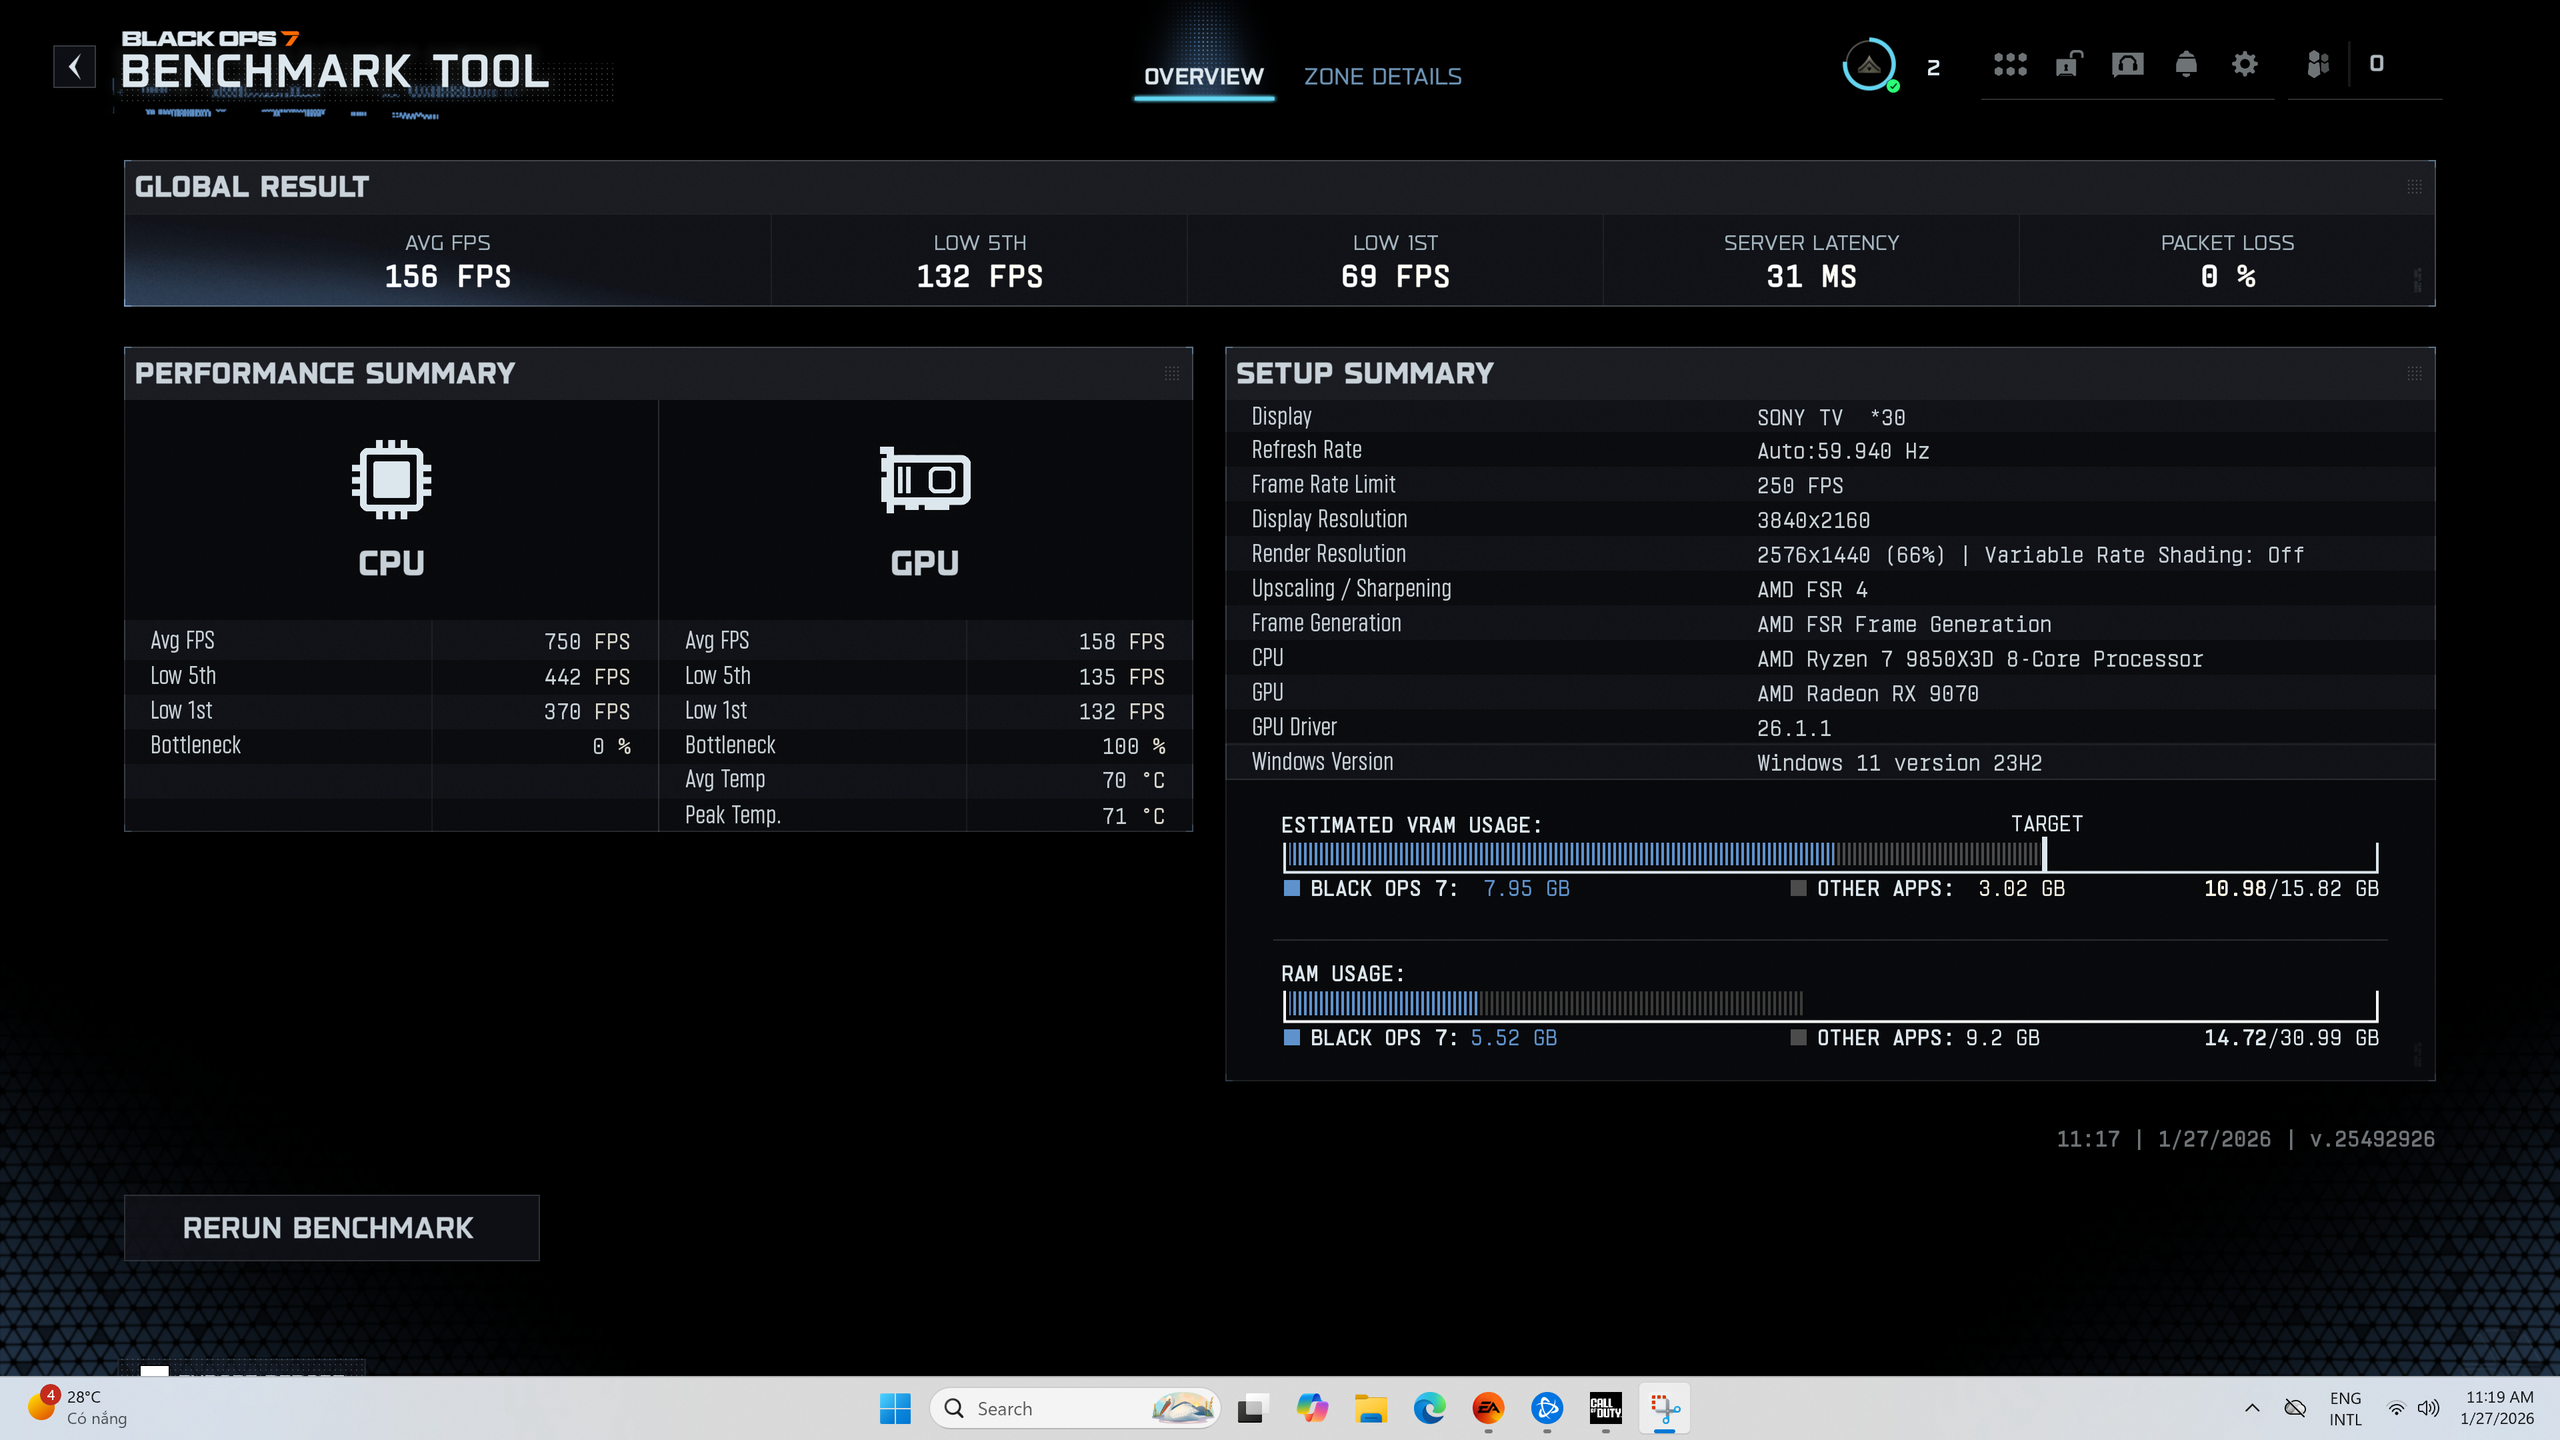Open the hexagon grid menu icon
2560x1440 pixels.
click(2009, 65)
